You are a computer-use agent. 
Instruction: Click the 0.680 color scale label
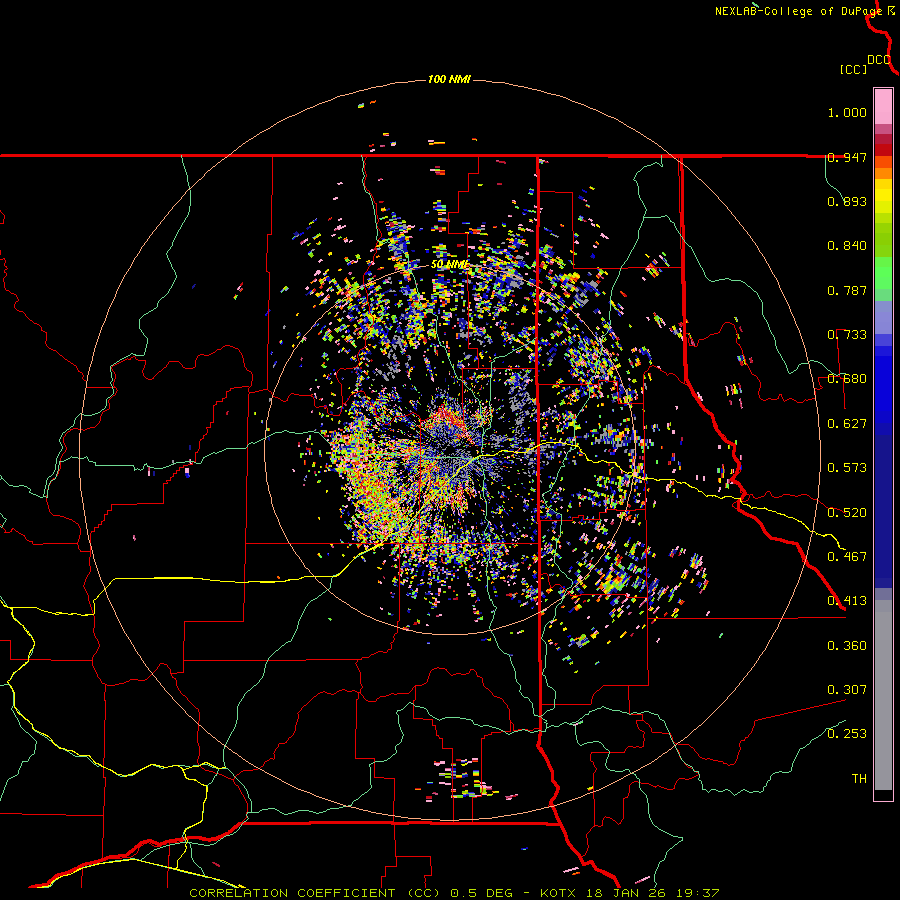(x=847, y=379)
